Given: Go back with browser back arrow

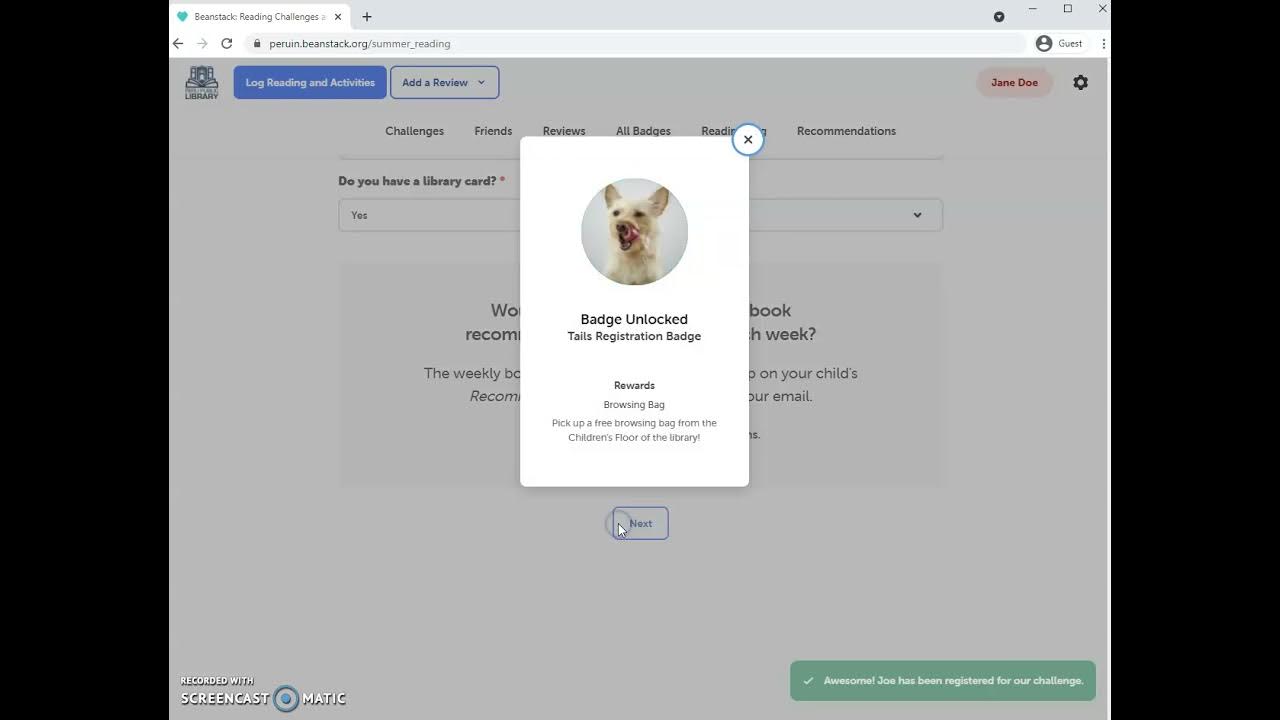Looking at the screenshot, I should coord(178,44).
